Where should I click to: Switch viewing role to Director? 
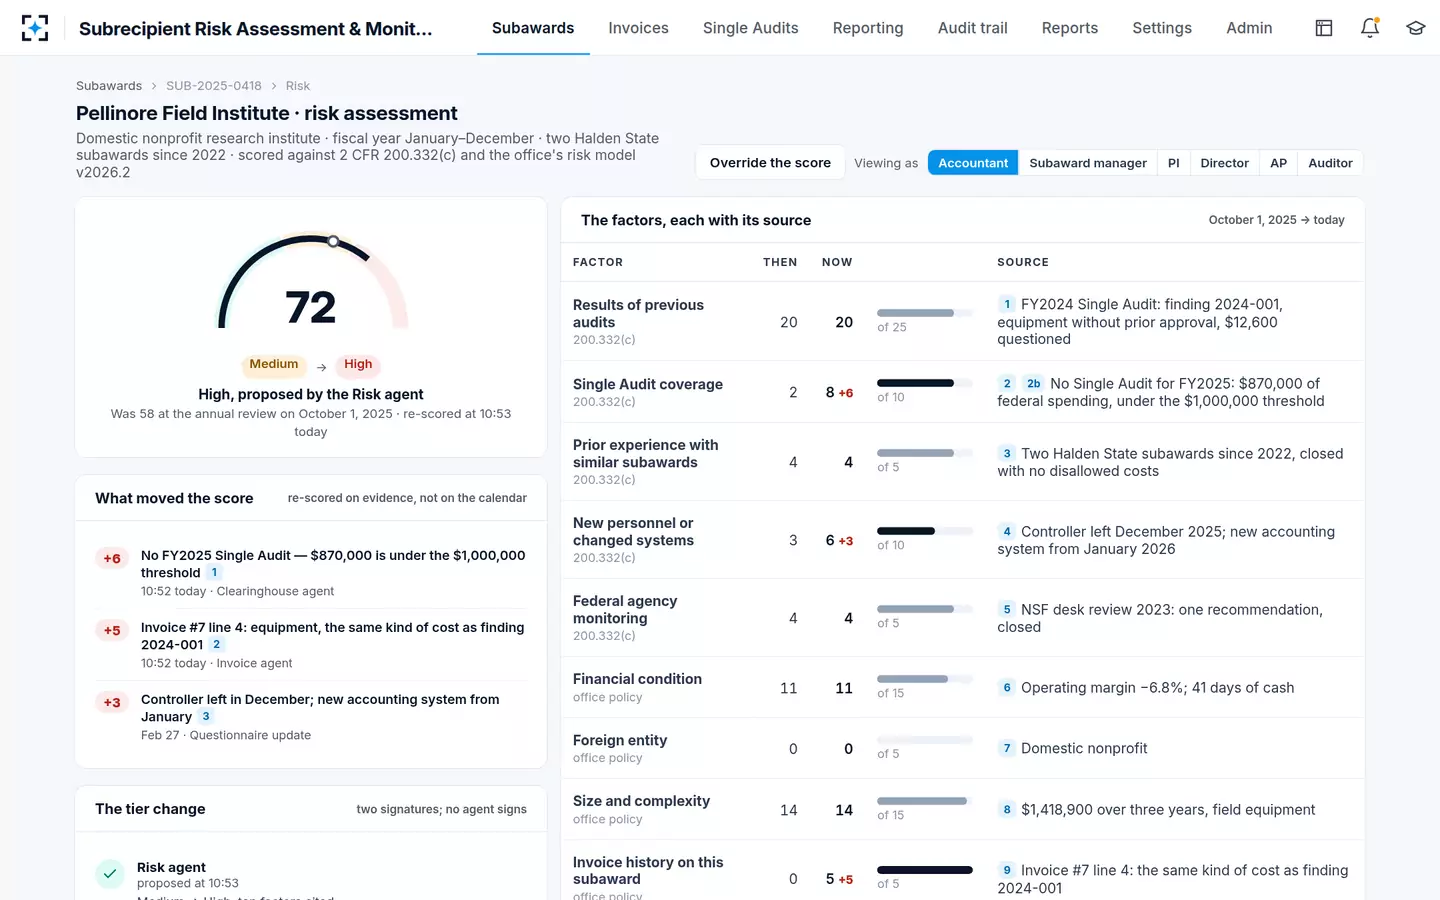click(1225, 163)
